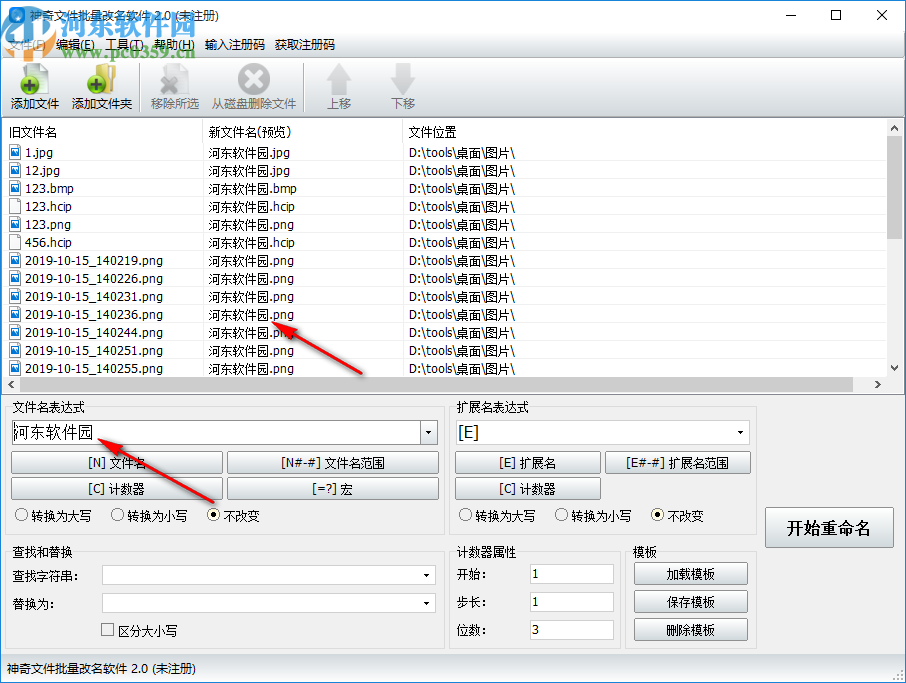Click the counter 开始 input field
Screen dimensions: 906x683
click(571, 574)
